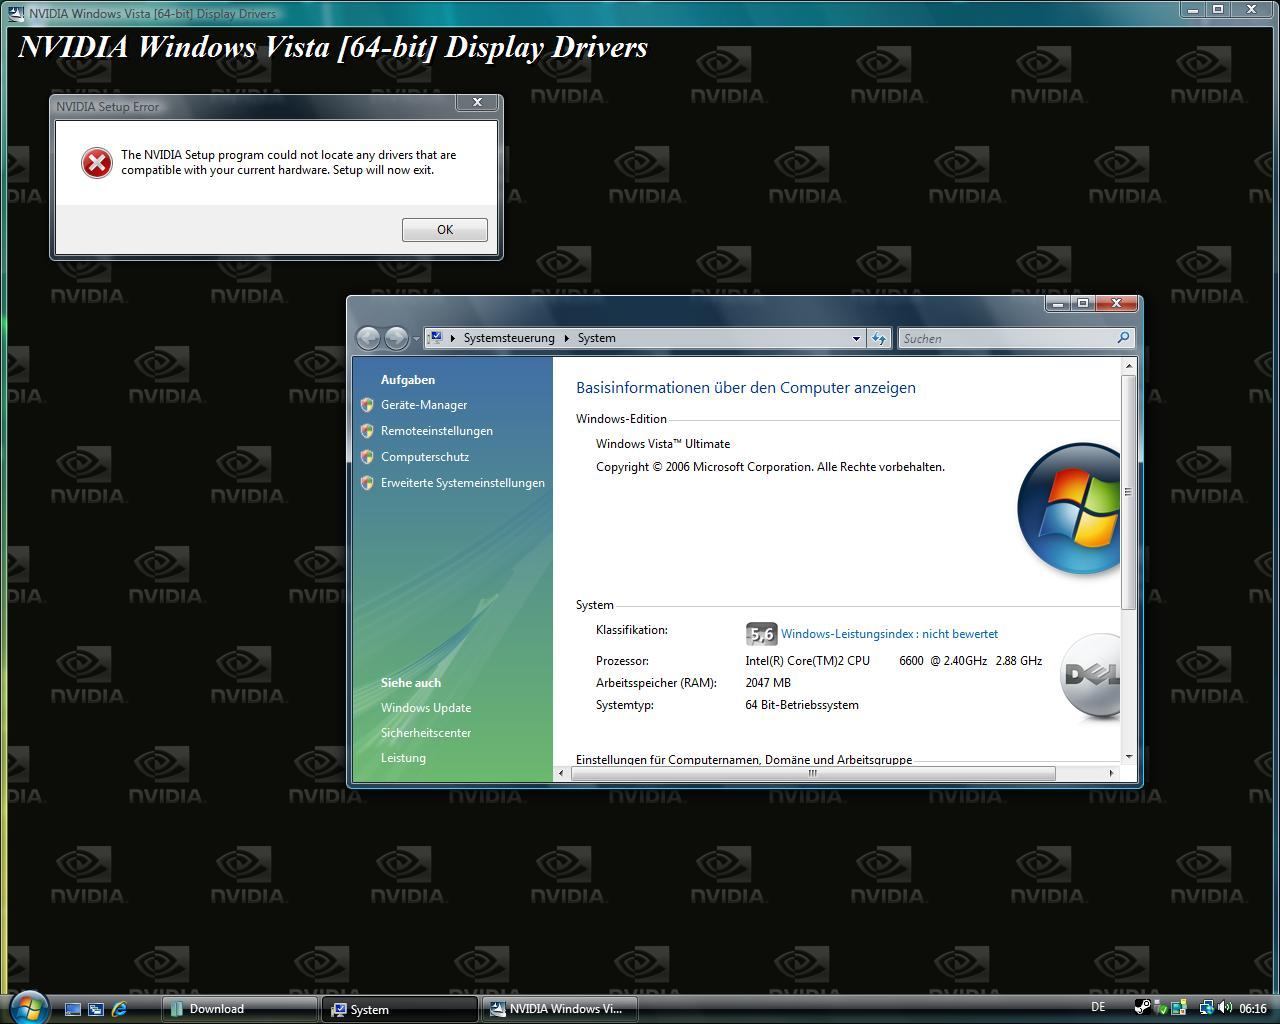Expand arrow between Systemsteuerung and System
The image size is (1280, 1024).
[x=566, y=338]
